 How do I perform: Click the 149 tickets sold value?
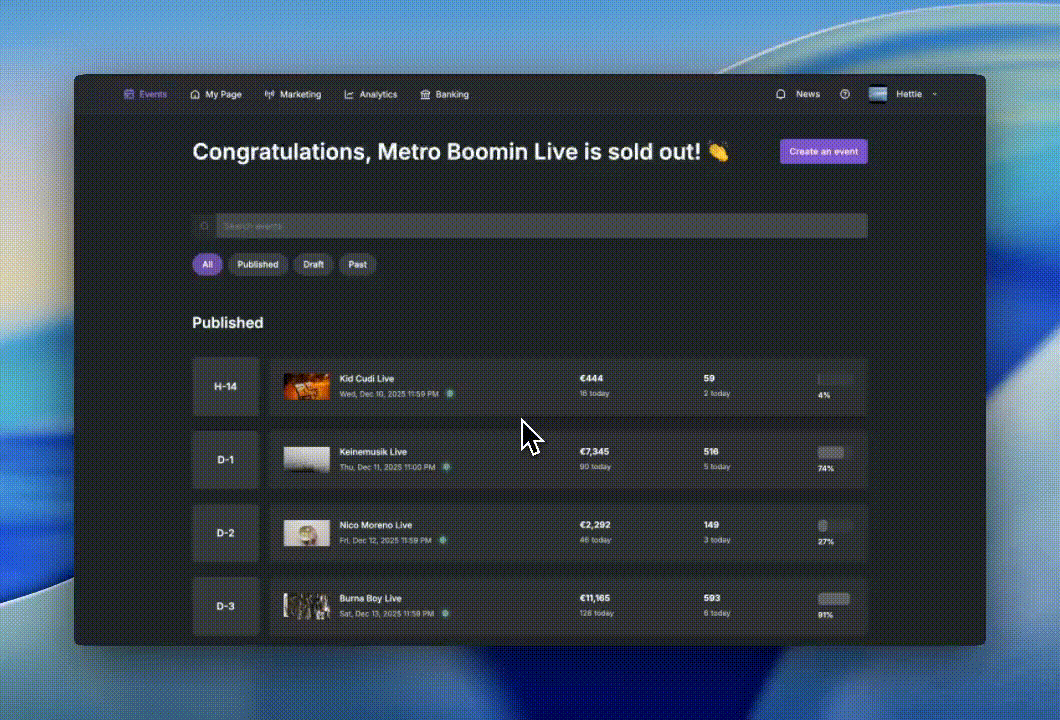click(711, 525)
